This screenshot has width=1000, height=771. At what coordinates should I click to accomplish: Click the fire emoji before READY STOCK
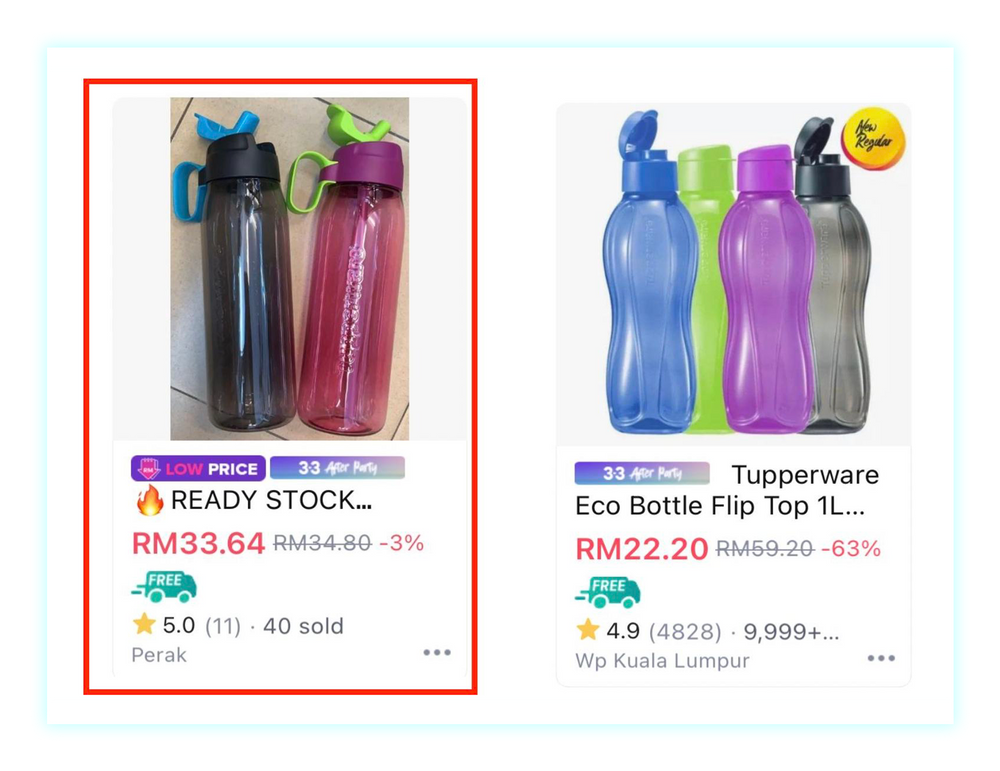[150, 500]
